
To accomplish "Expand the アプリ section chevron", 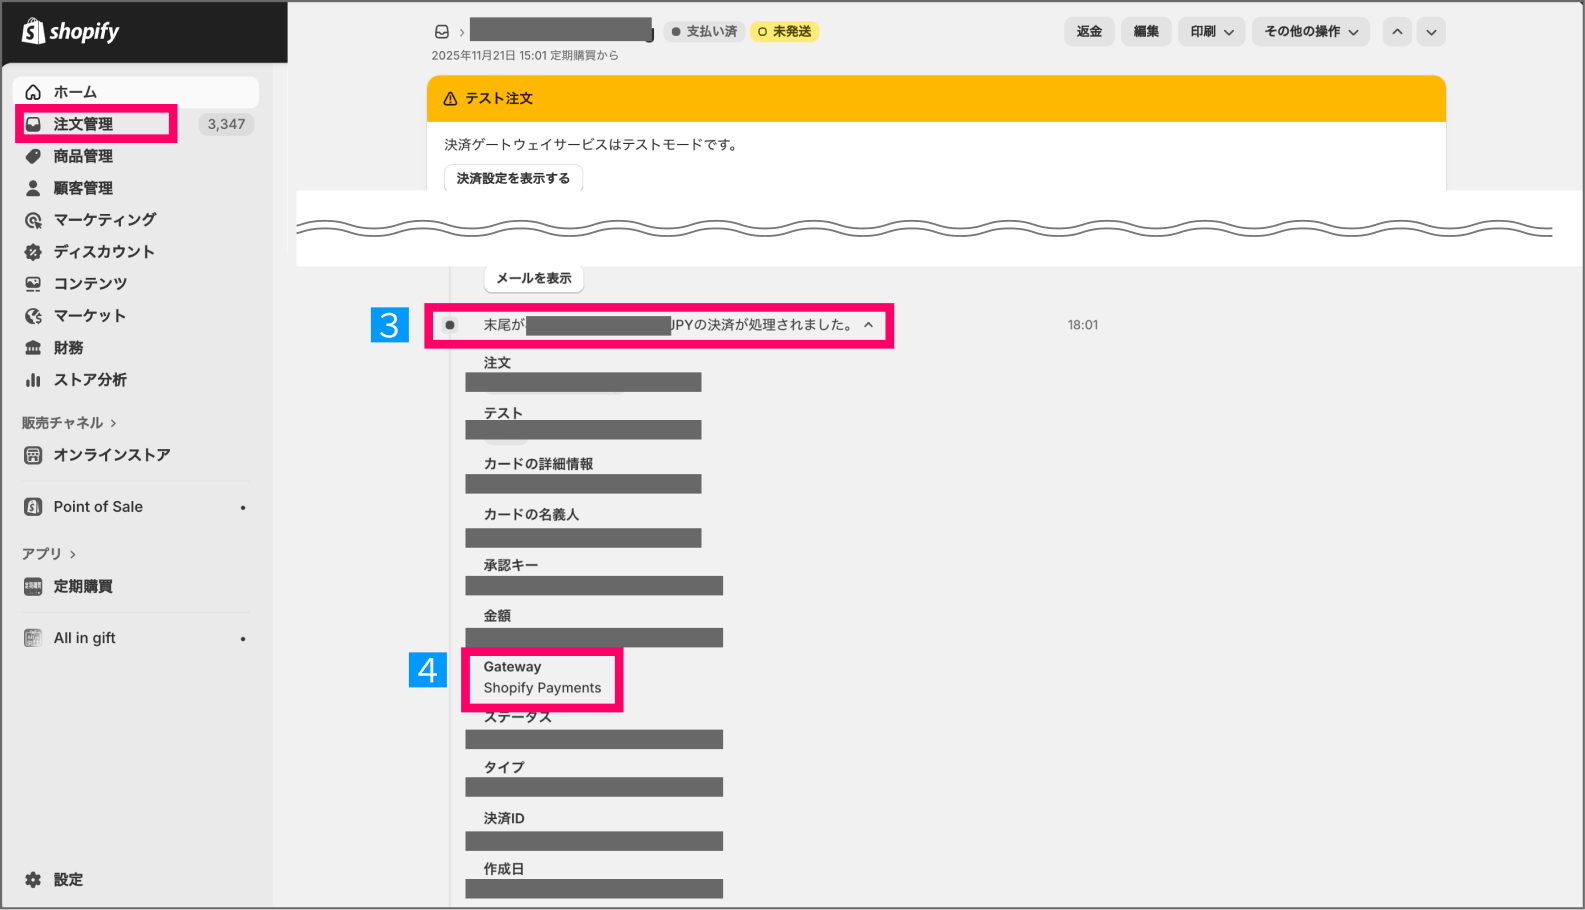I will (x=73, y=554).
